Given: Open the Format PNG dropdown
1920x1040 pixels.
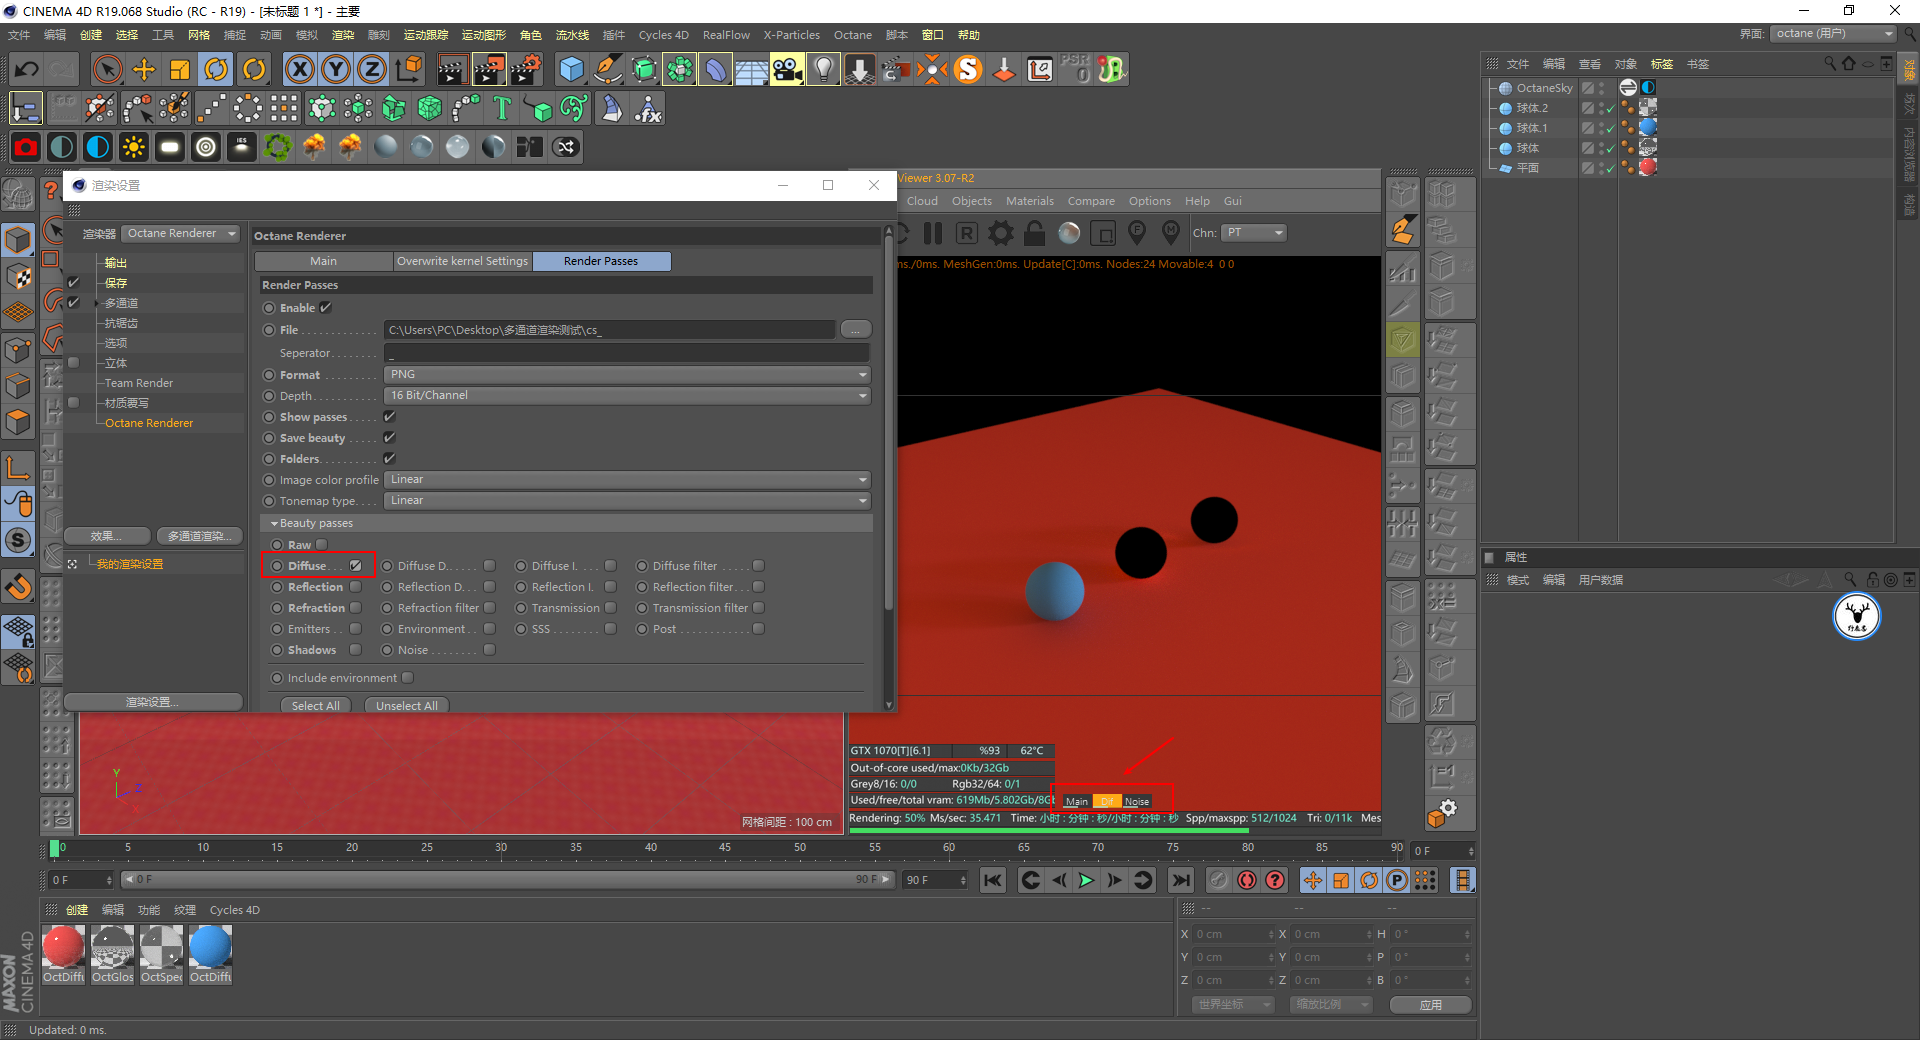Looking at the screenshot, I should click(x=627, y=375).
